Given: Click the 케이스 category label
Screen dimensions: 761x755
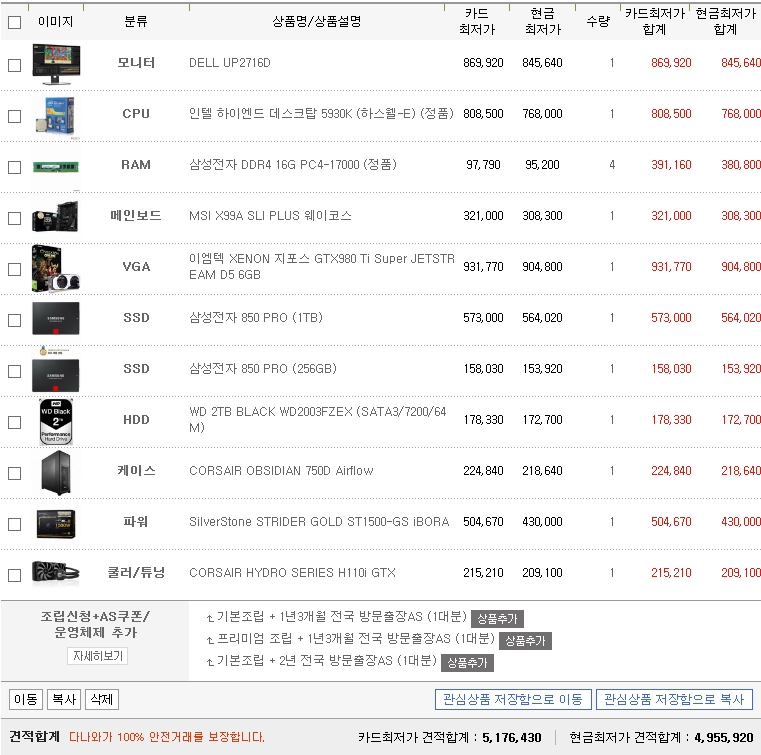Looking at the screenshot, I should [136, 470].
